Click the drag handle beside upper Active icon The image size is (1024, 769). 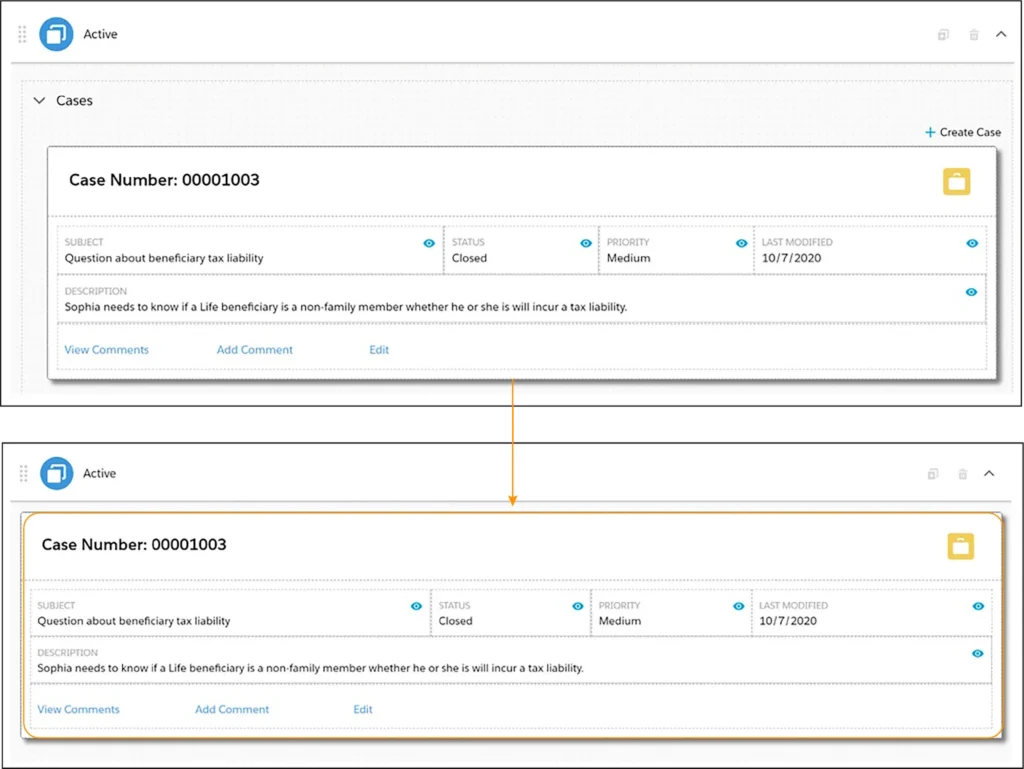pos(23,34)
